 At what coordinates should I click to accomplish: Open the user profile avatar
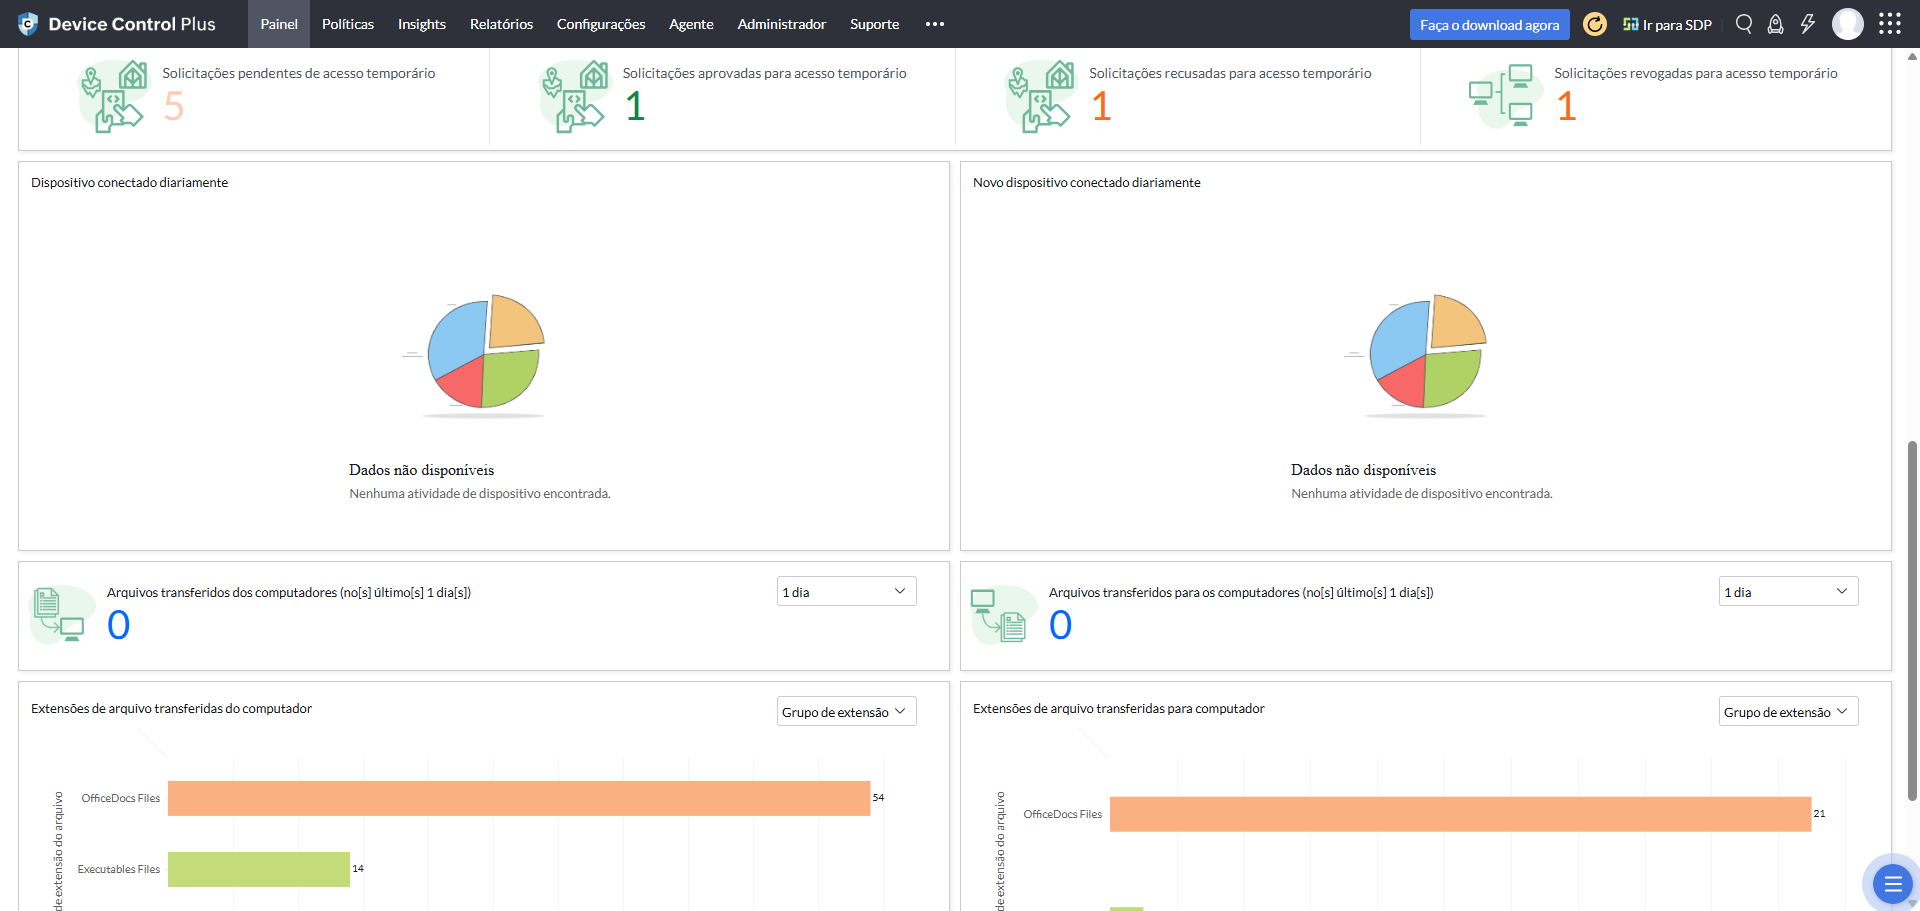click(x=1847, y=24)
